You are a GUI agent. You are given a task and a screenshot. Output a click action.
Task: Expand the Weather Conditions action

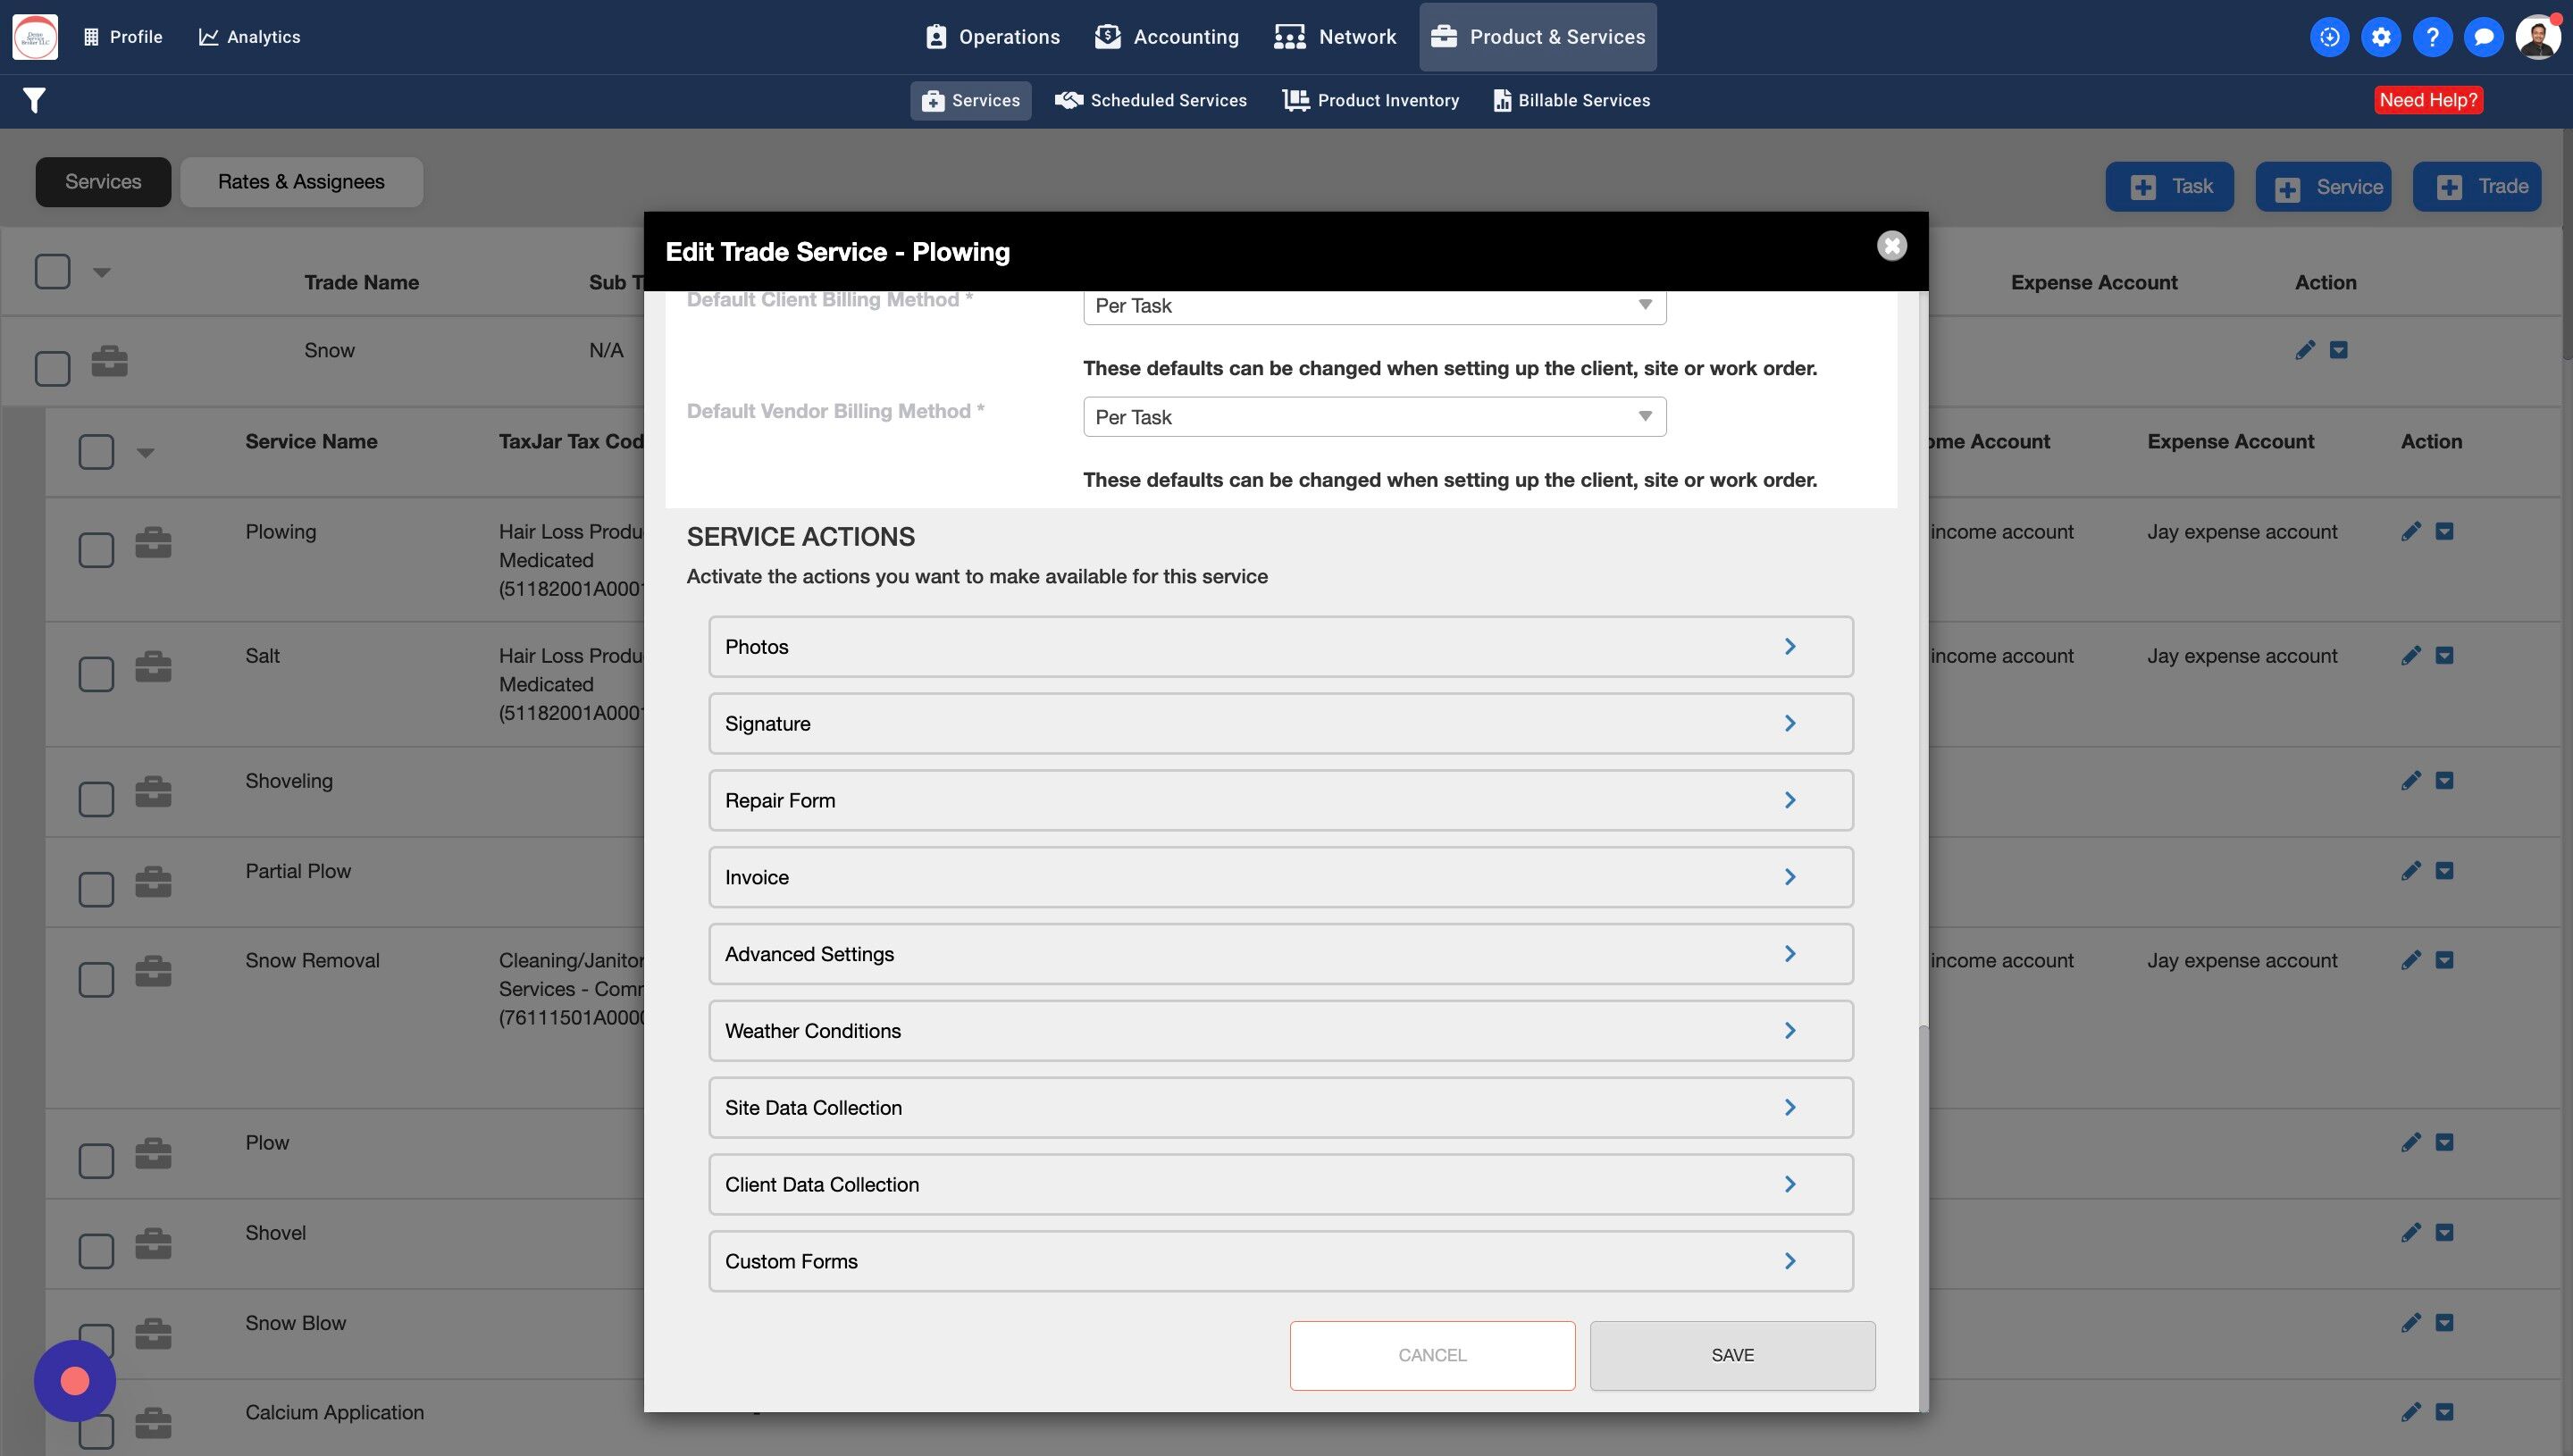1280,1031
